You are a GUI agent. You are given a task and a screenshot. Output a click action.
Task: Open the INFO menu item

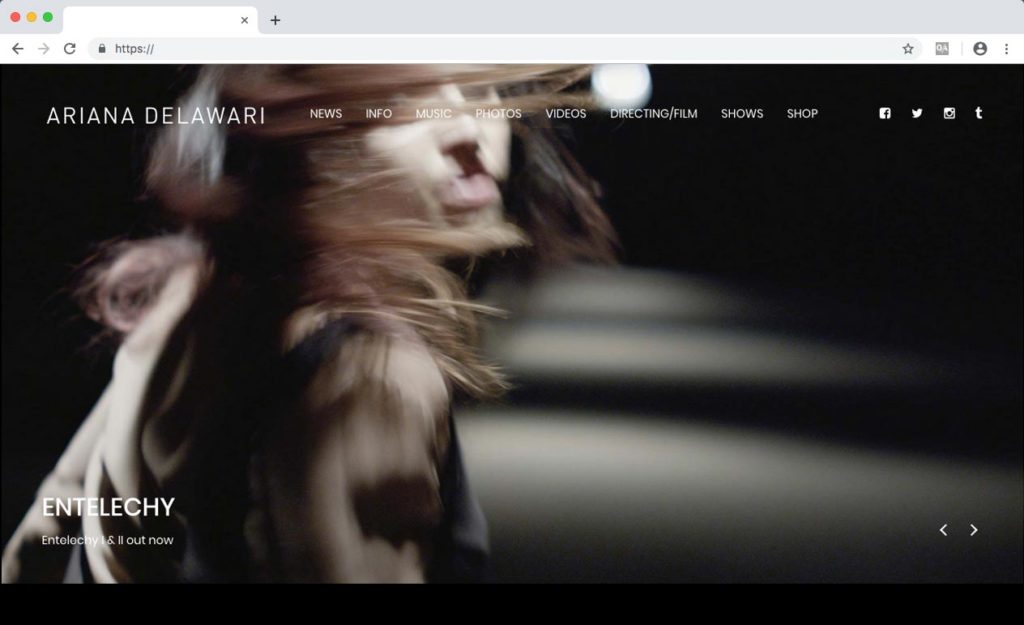(x=379, y=114)
